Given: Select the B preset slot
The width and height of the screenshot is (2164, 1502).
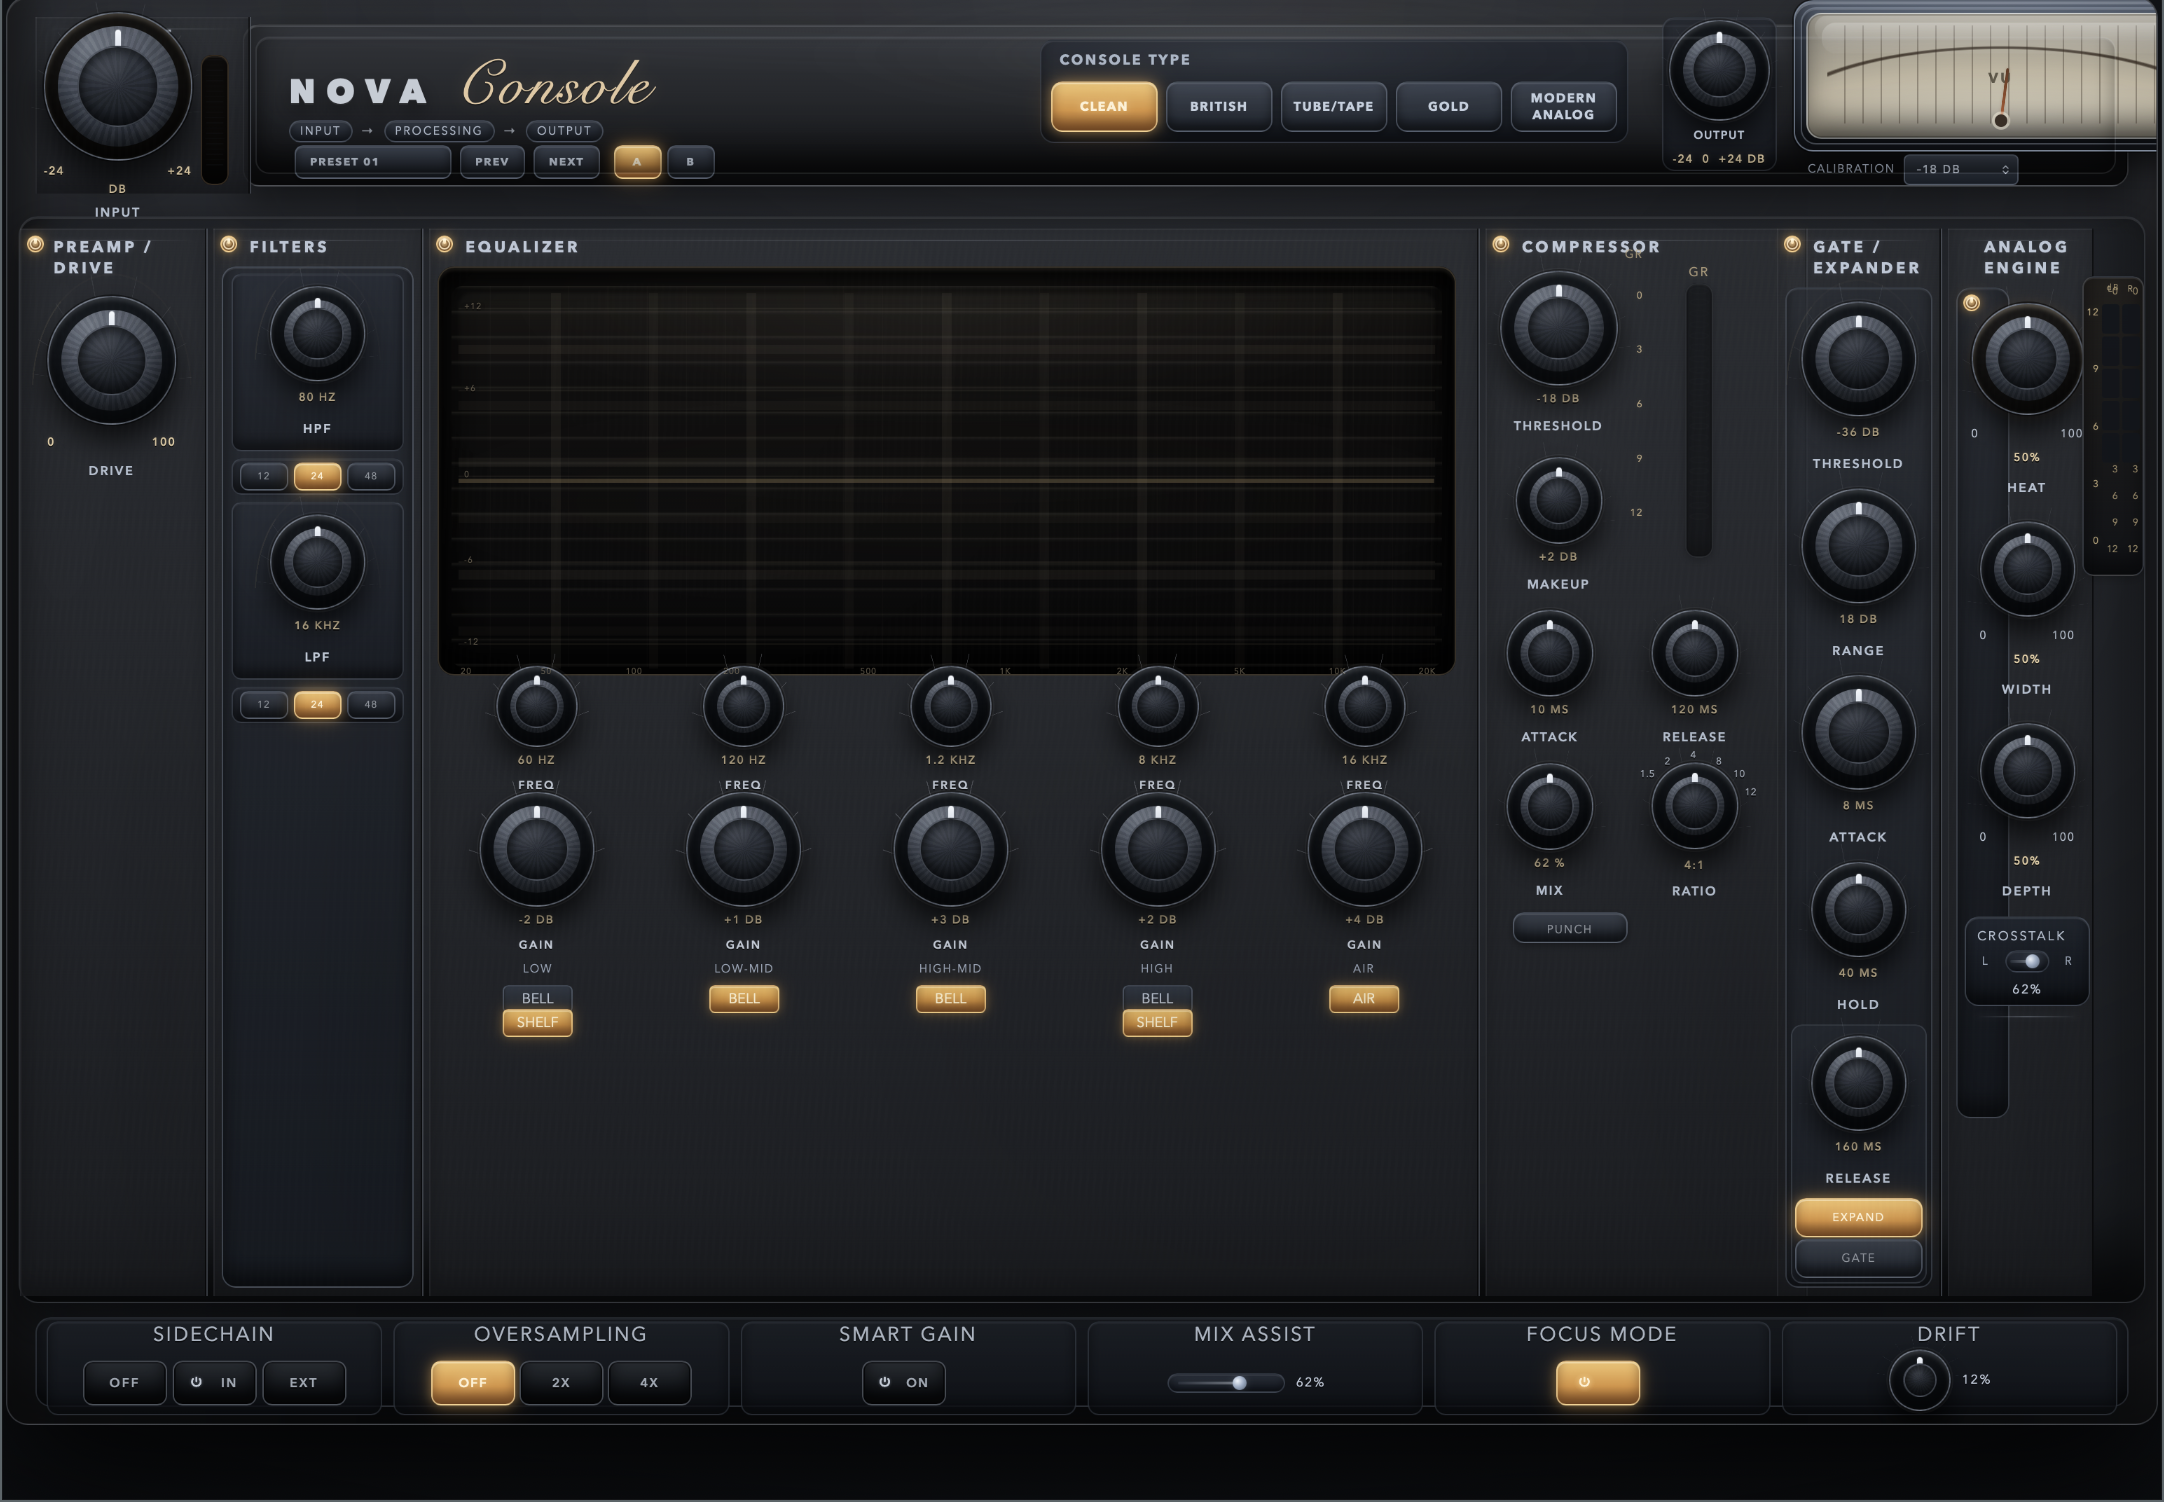Looking at the screenshot, I should point(690,161).
